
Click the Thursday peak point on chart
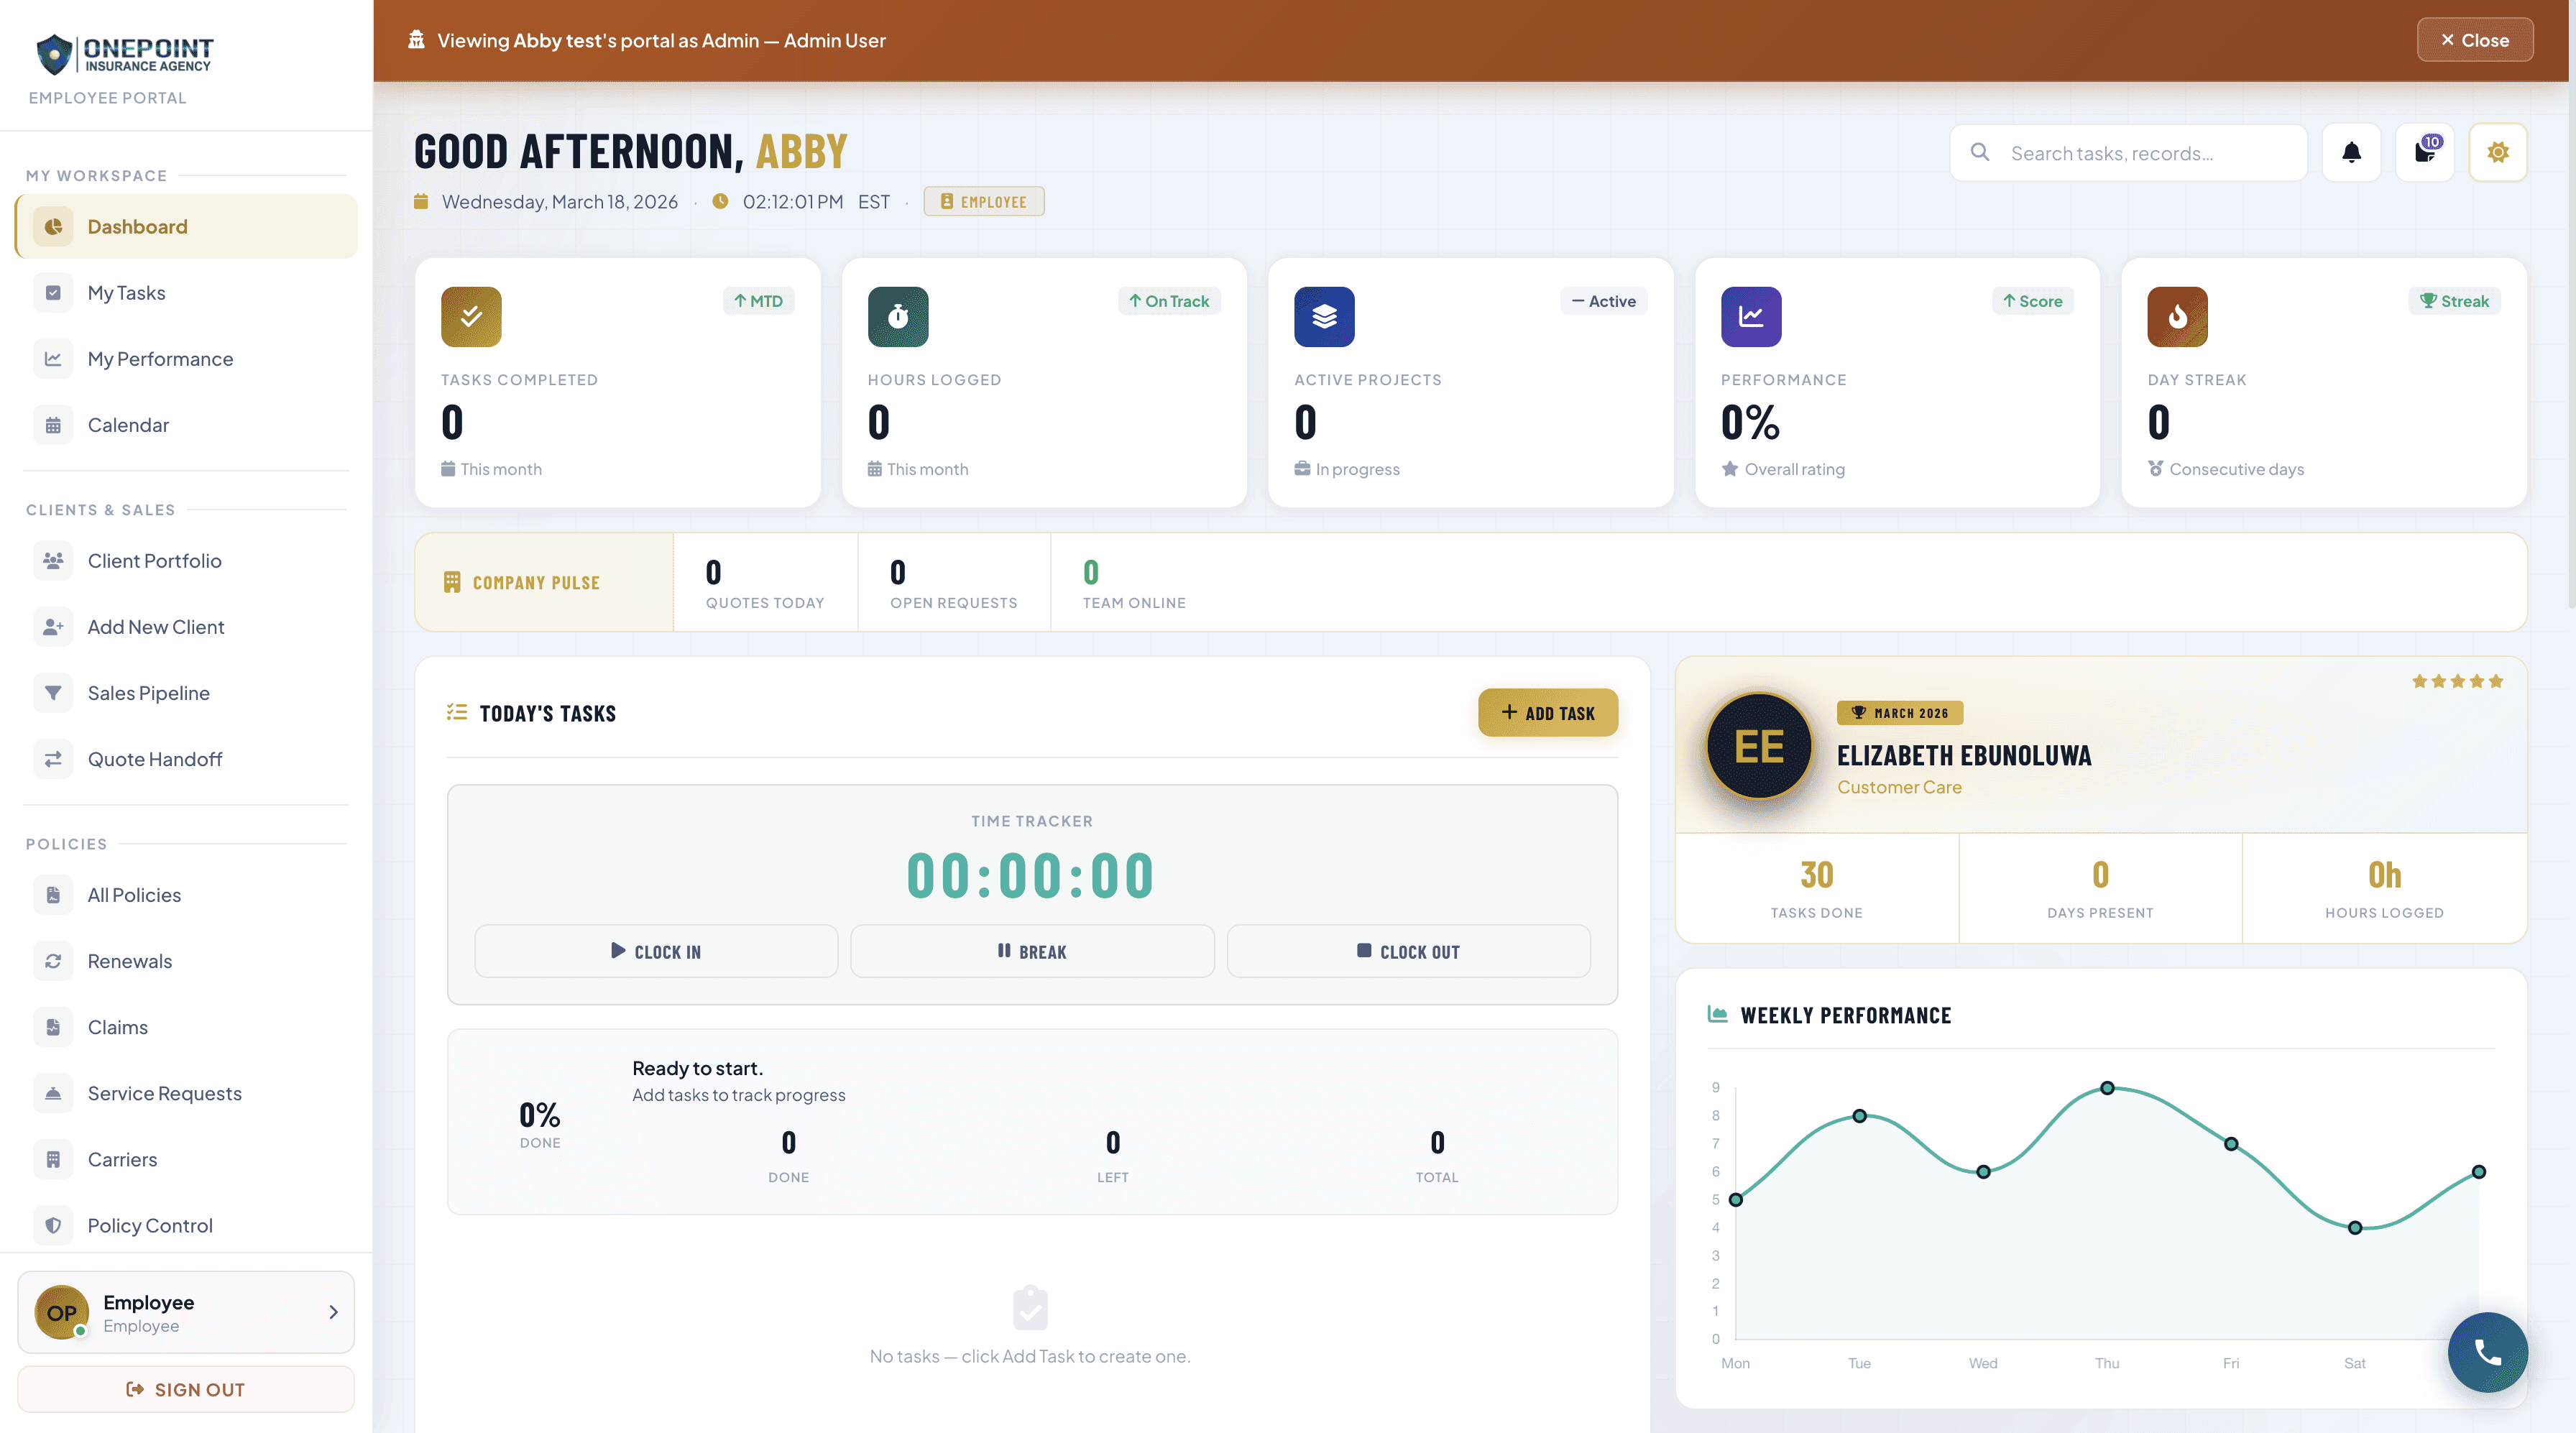click(x=2107, y=1088)
